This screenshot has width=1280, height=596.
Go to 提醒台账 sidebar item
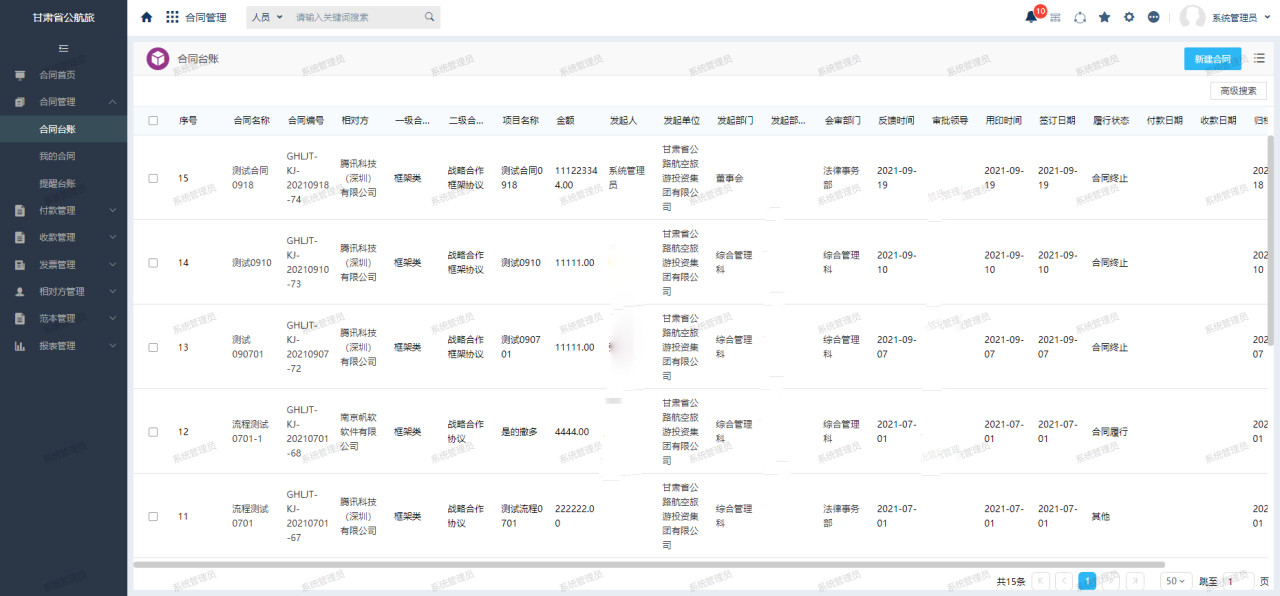(57, 183)
